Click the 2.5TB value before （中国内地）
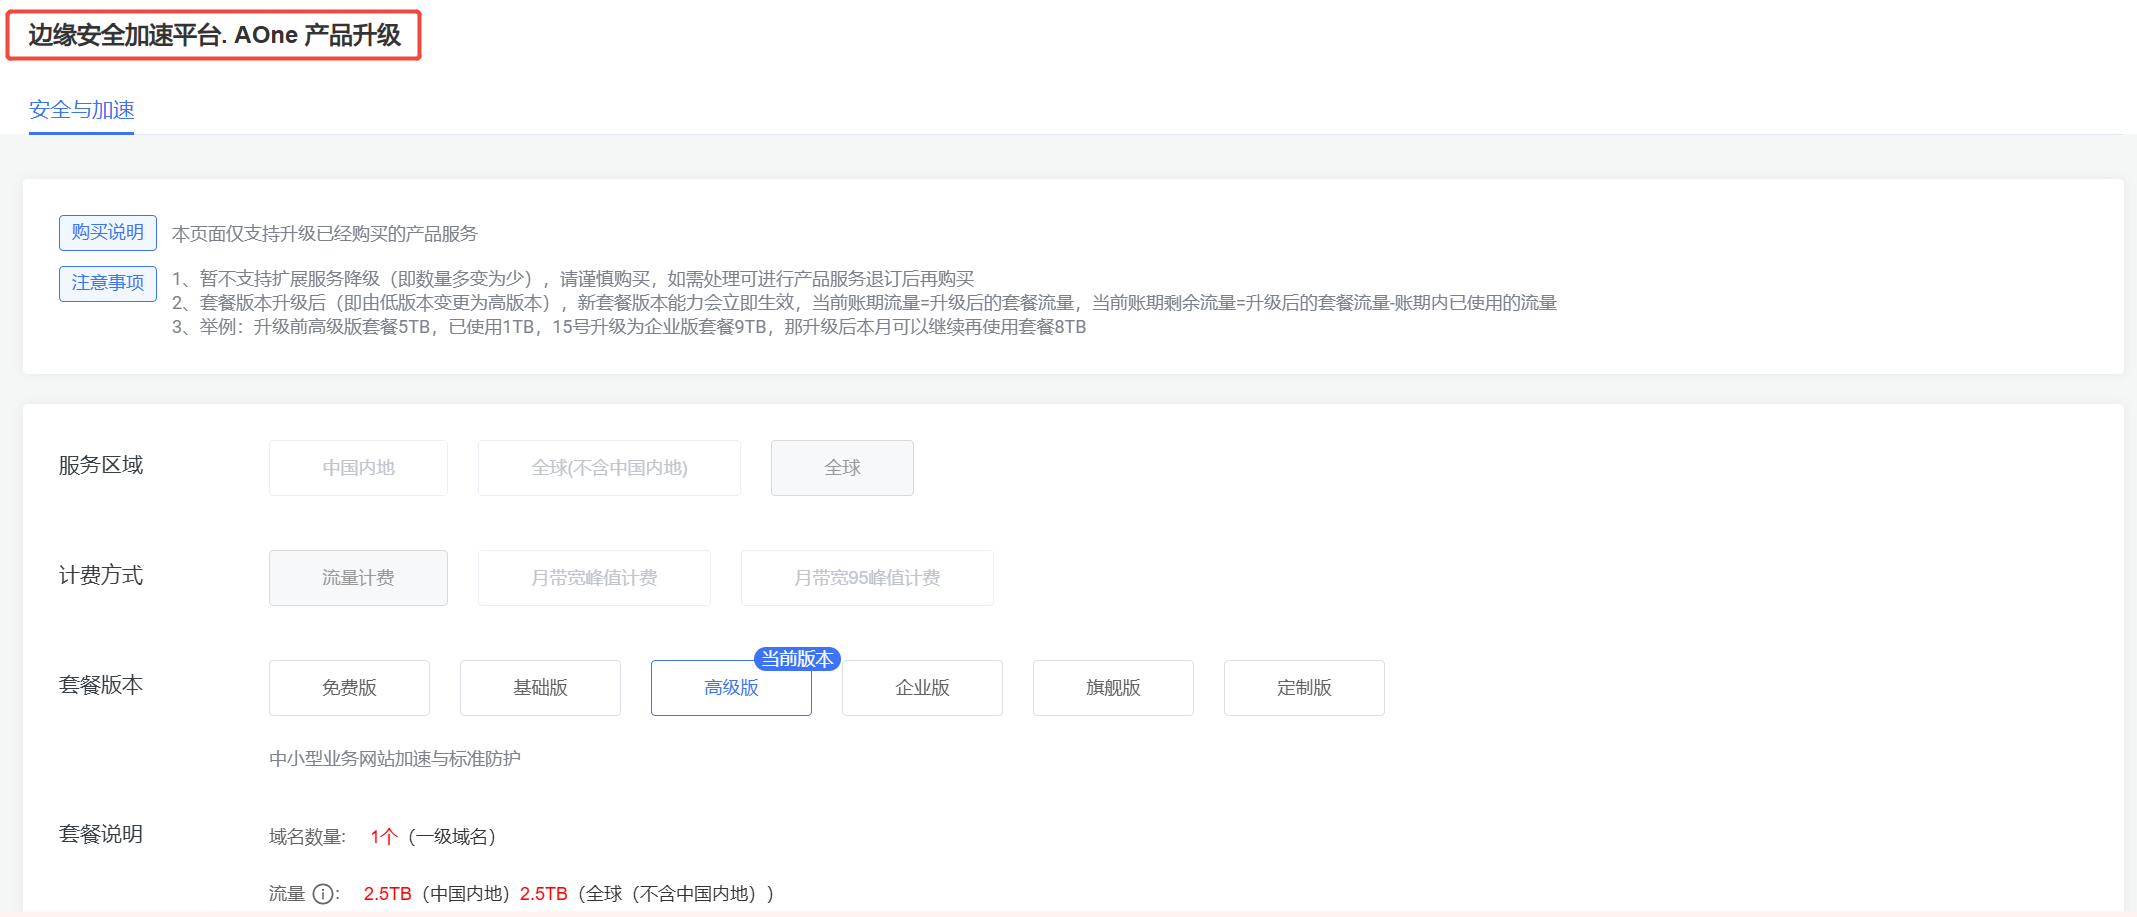This screenshot has height=917, width=2137. coord(388,894)
